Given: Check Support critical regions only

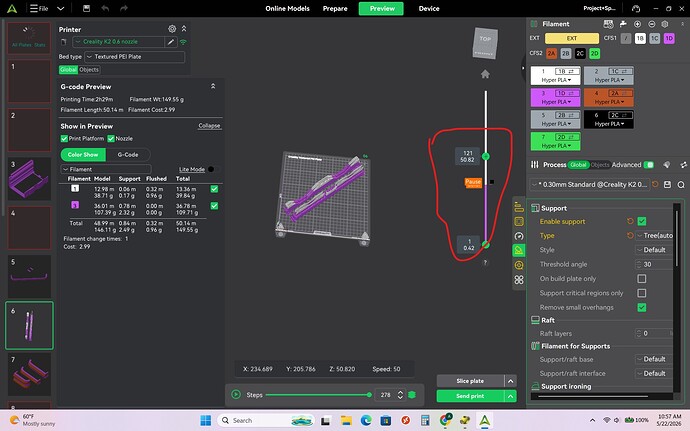Looking at the screenshot, I should coord(642,293).
